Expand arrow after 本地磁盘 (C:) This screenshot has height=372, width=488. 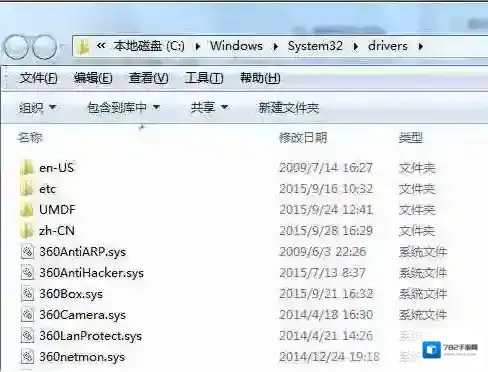(x=198, y=46)
